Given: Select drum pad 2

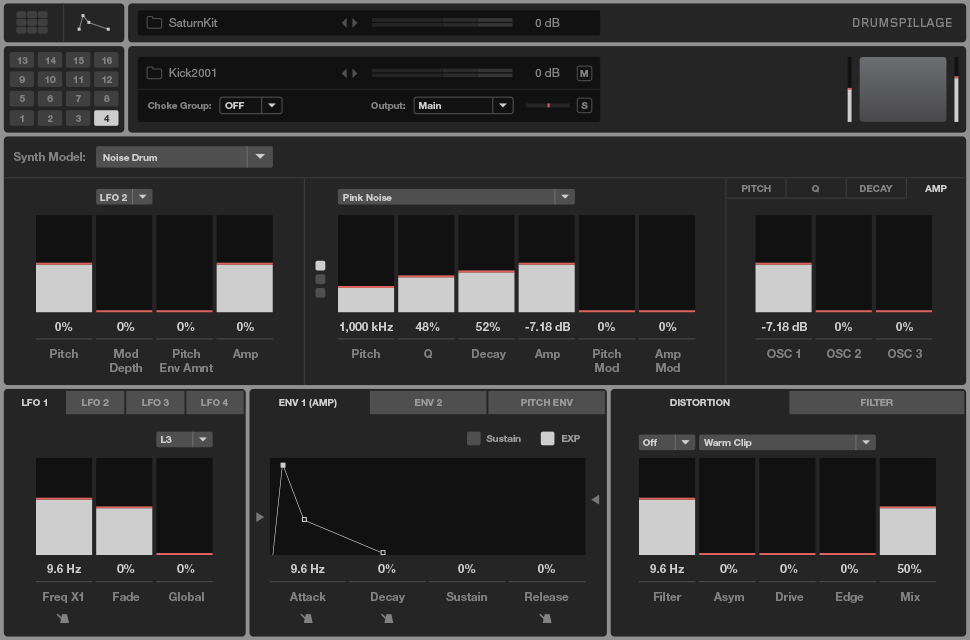Looking at the screenshot, I should pos(50,118).
